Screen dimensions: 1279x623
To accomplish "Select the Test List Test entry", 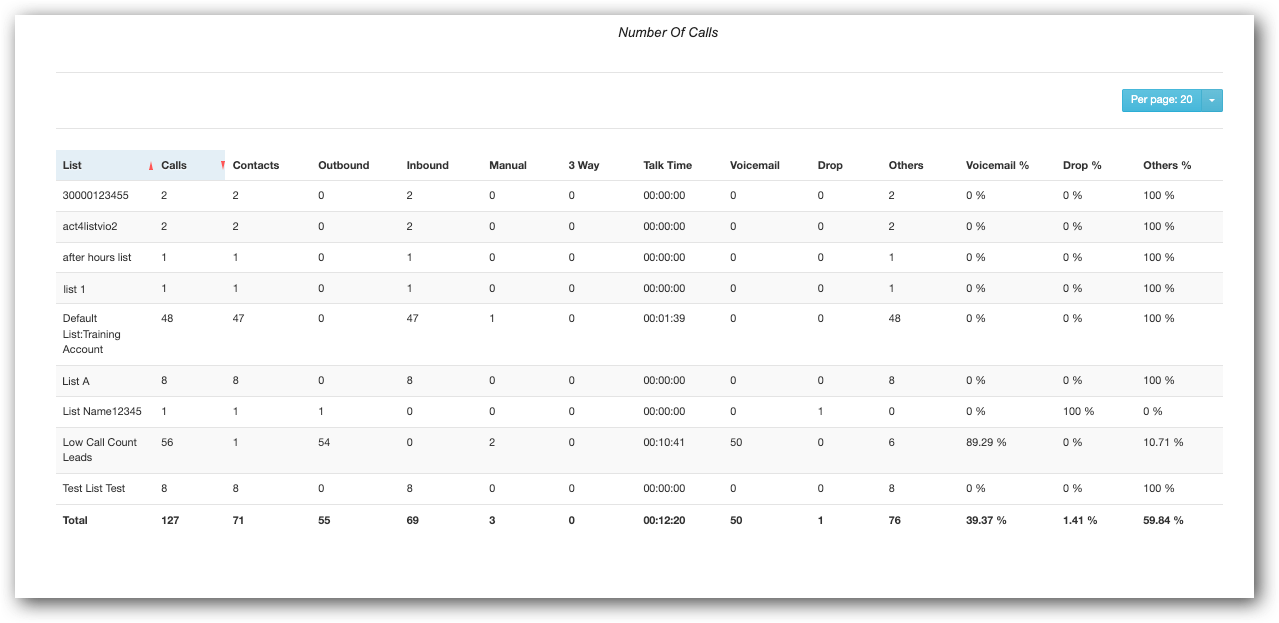I will (93, 488).
